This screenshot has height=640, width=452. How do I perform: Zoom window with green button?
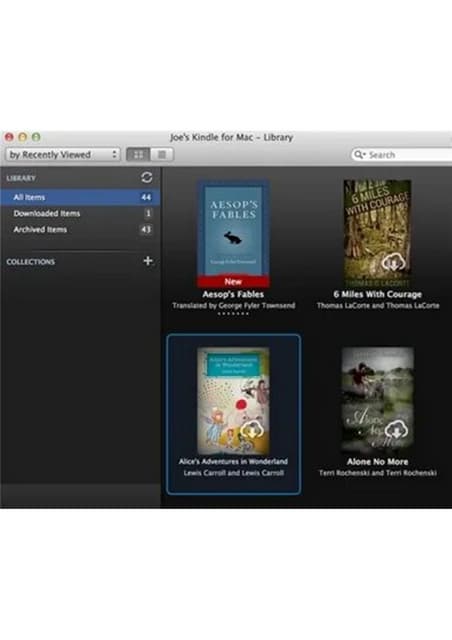tap(36, 137)
